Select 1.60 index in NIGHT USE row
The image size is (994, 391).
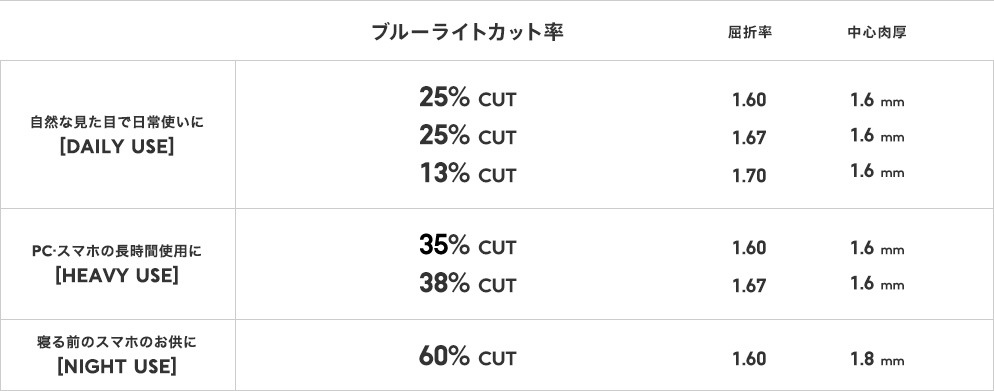point(749,359)
